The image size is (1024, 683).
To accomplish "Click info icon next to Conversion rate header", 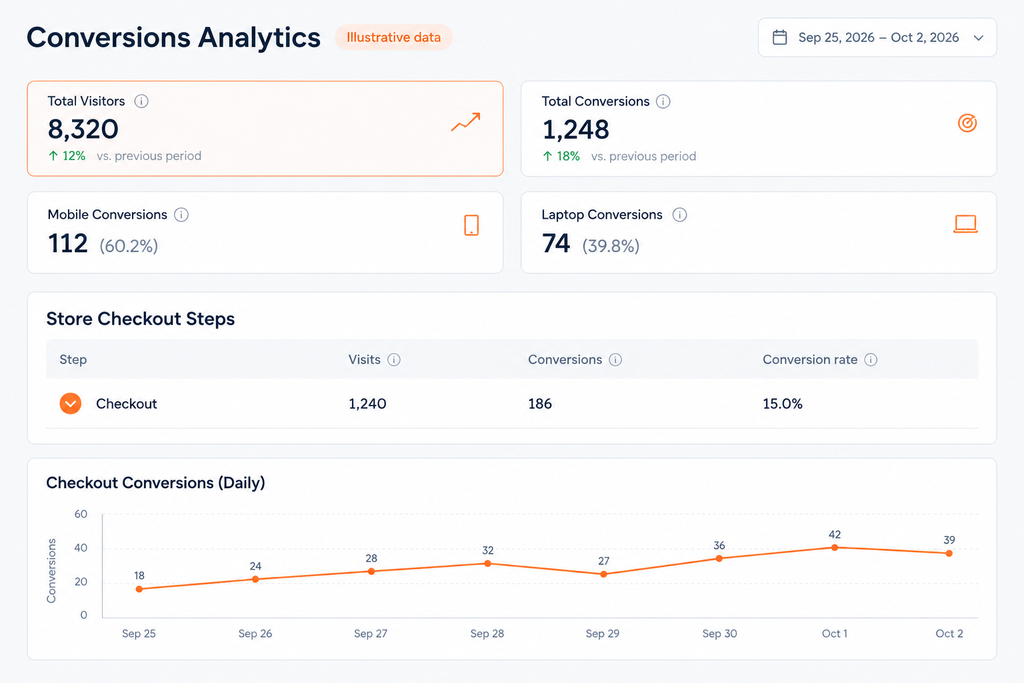I will (871, 360).
